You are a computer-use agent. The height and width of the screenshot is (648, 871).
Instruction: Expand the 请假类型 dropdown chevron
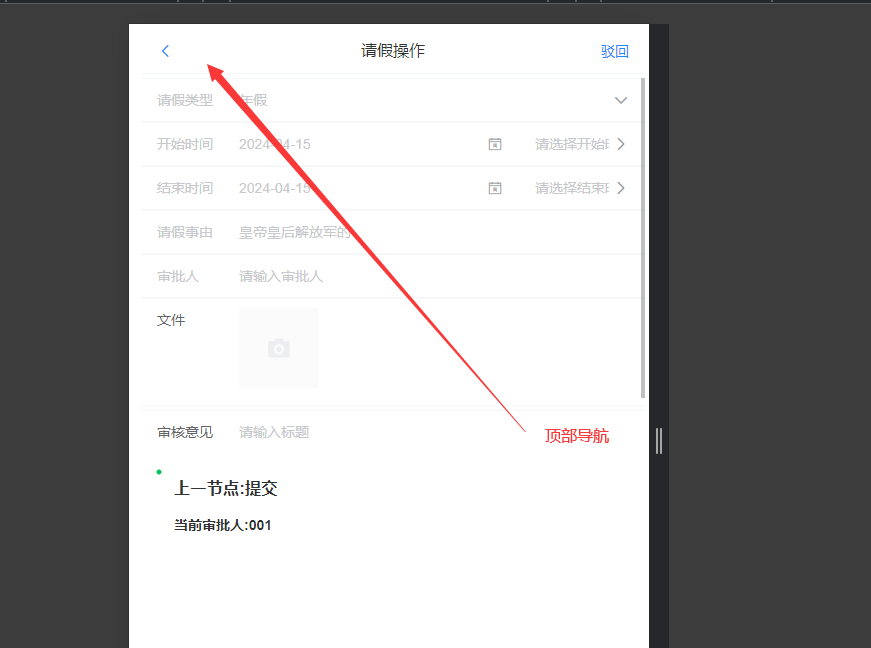click(x=620, y=101)
